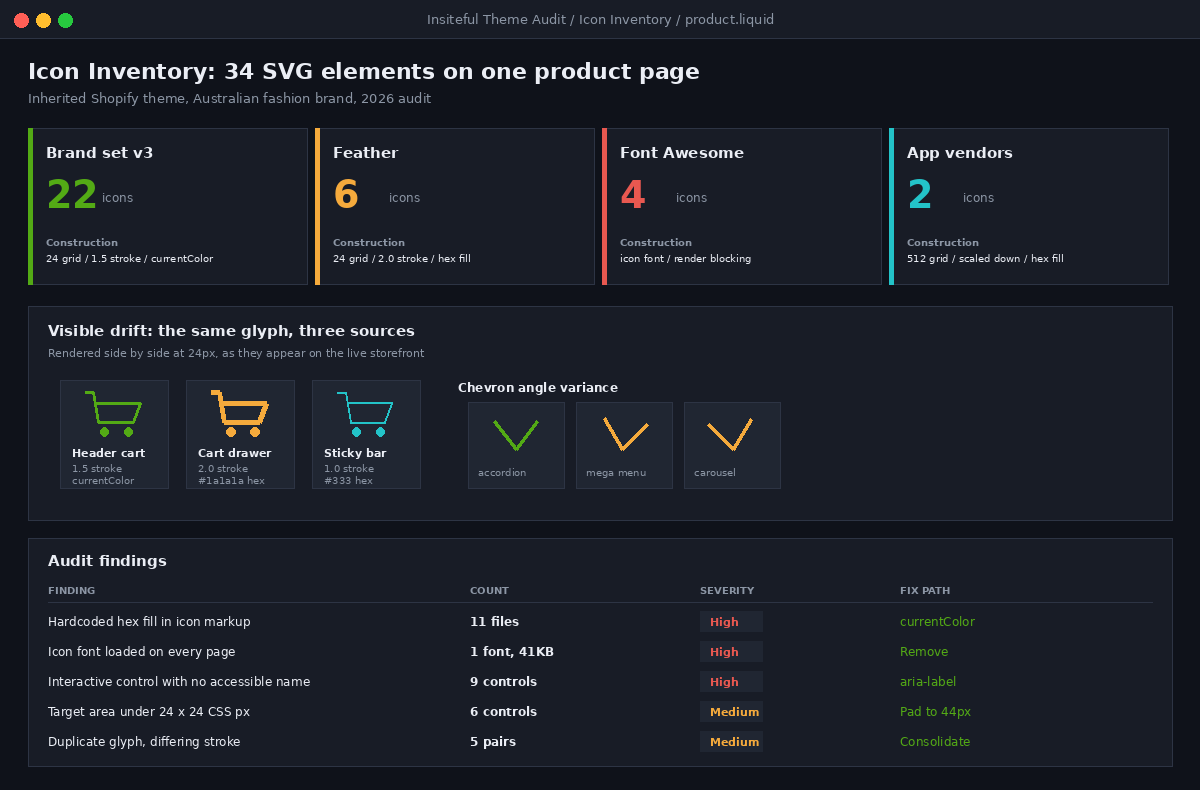Click the '1 font, 41KB' count cell
This screenshot has width=1200, height=790.
pos(512,652)
